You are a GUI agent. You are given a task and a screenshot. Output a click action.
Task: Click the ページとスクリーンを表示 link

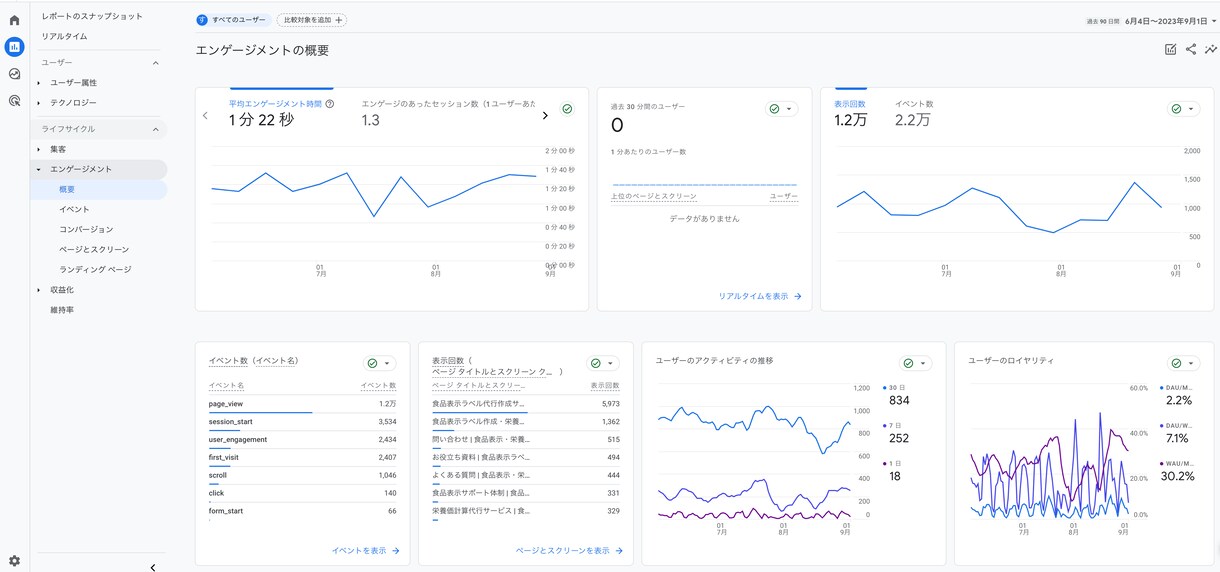[x=569, y=550]
